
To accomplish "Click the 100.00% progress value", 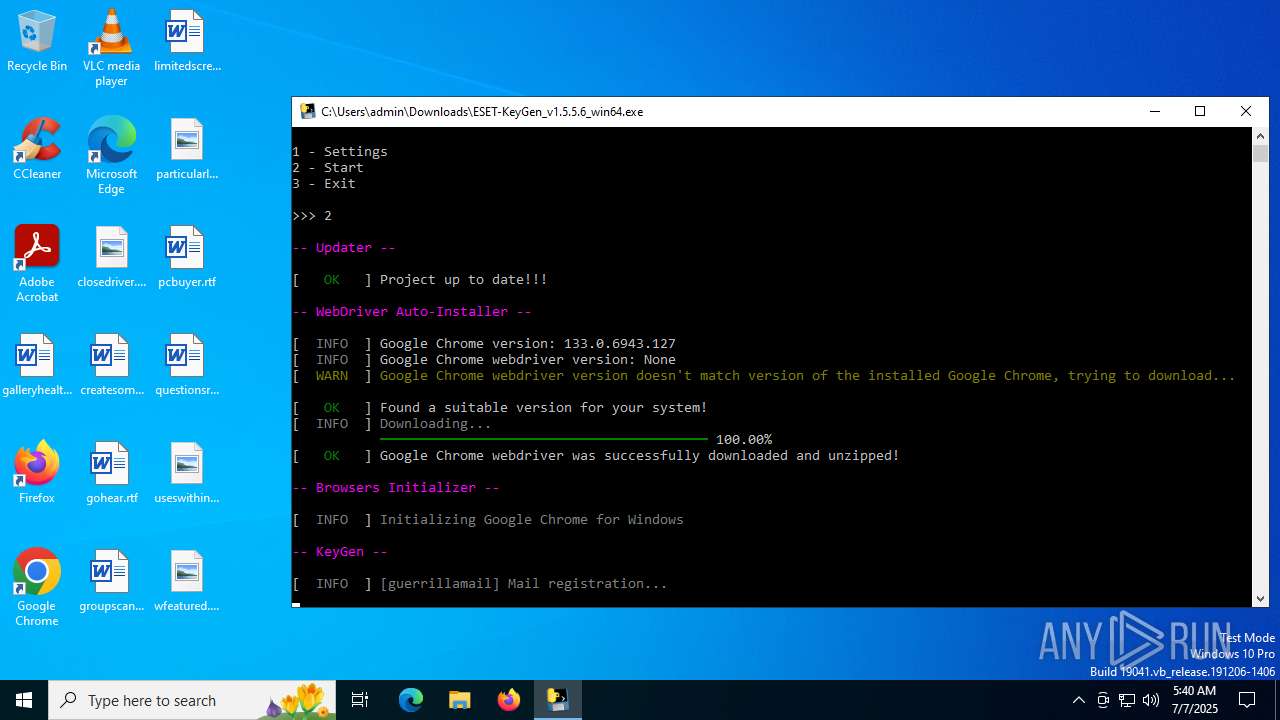I will tap(744, 440).
